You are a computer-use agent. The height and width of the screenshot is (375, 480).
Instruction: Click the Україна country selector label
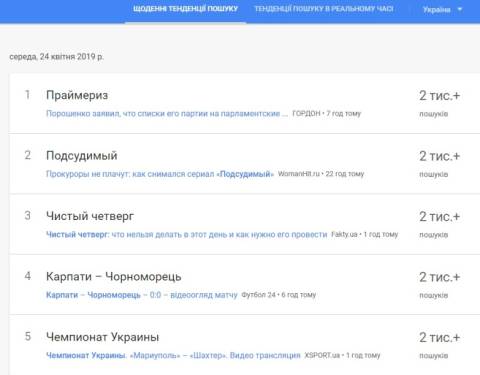tap(437, 9)
